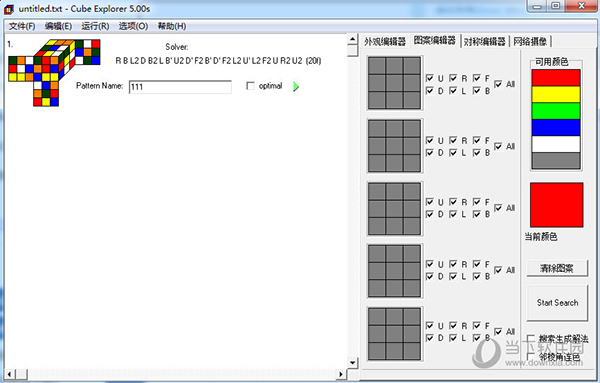The image size is (600, 383).
Task: Click the cube pattern thumbnail numbered 1
Action: [54, 72]
